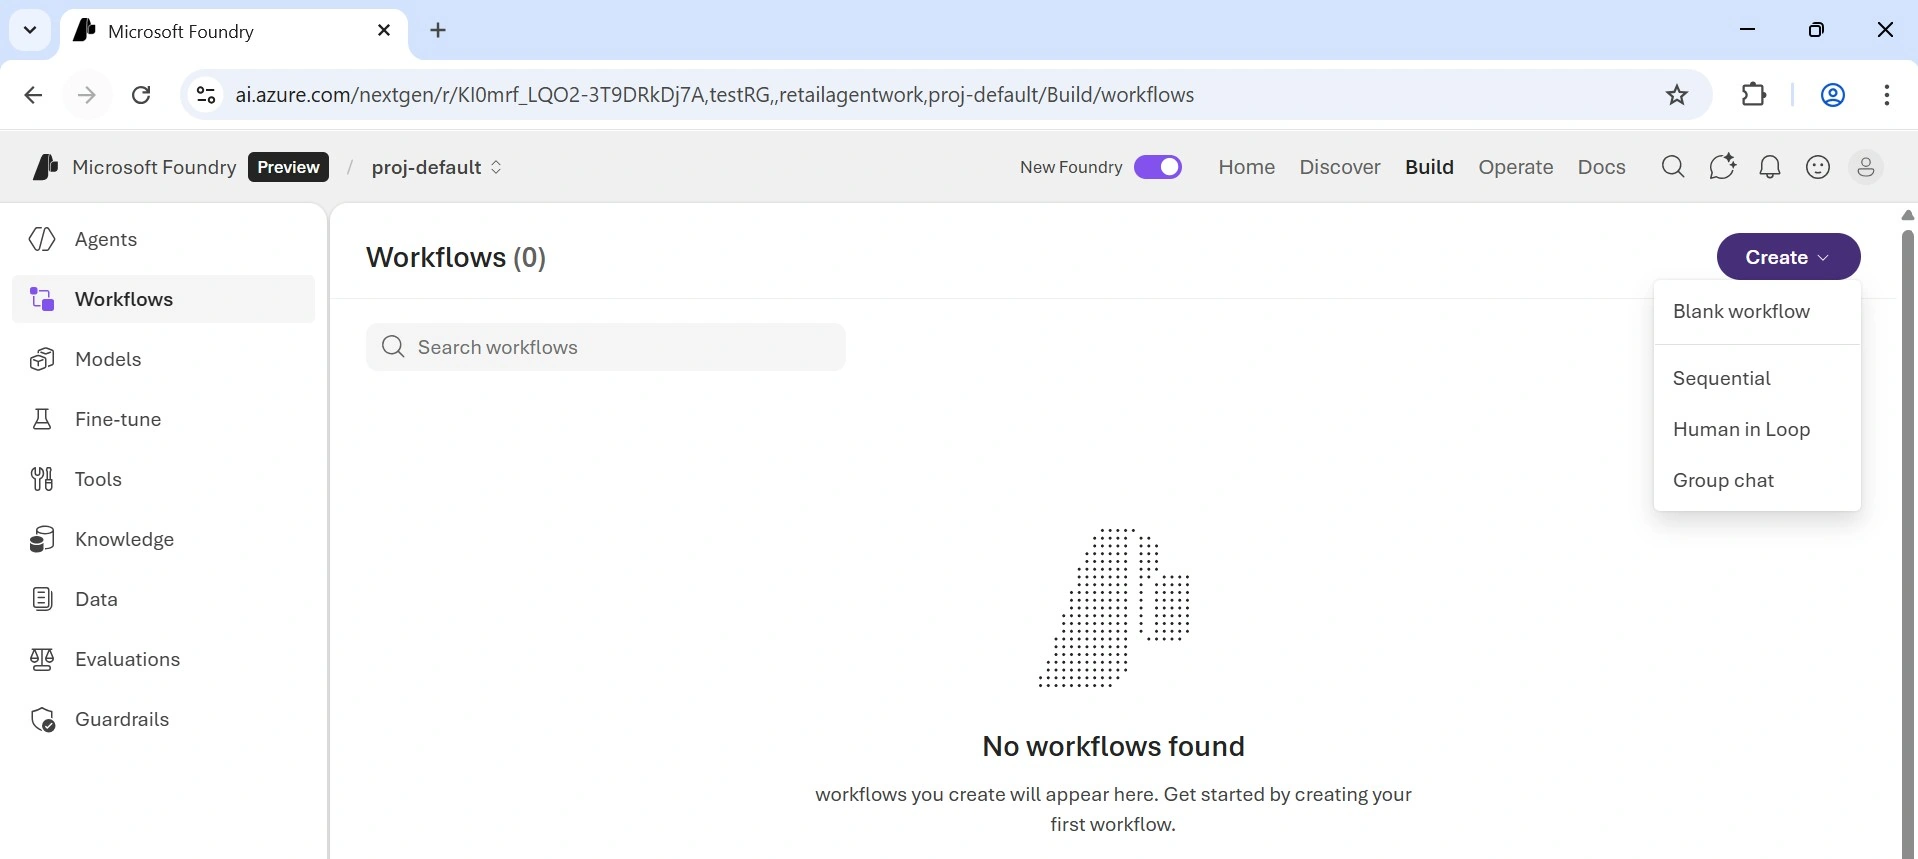Open the Docs link
The height and width of the screenshot is (859, 1918).
pyautogui.click(x=1602, y=167)
